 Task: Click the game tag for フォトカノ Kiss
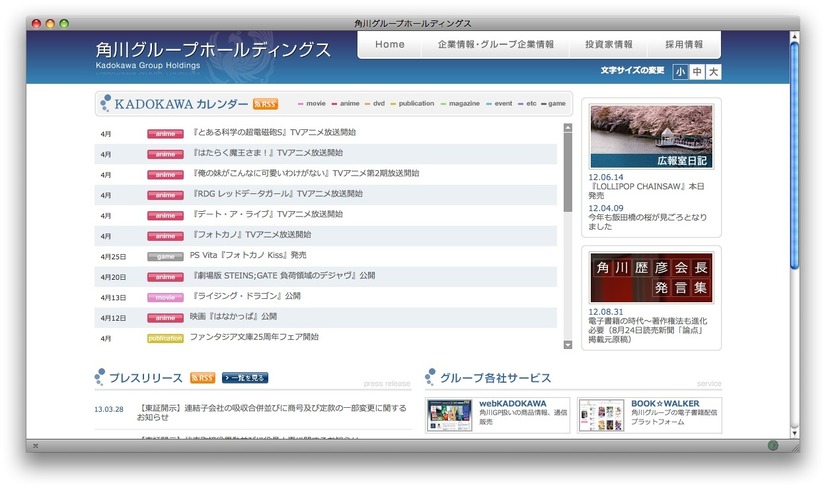coord(165,257)
